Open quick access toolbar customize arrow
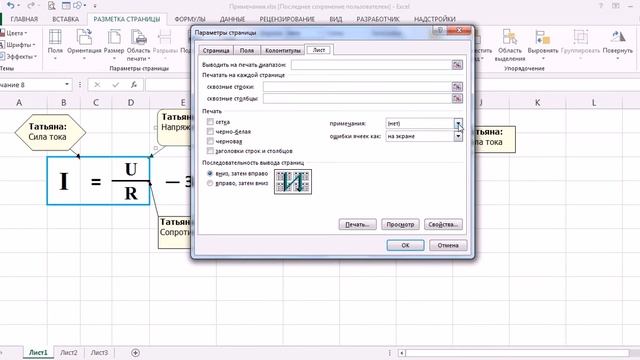 pyautogui.click(x=95, y=6)
